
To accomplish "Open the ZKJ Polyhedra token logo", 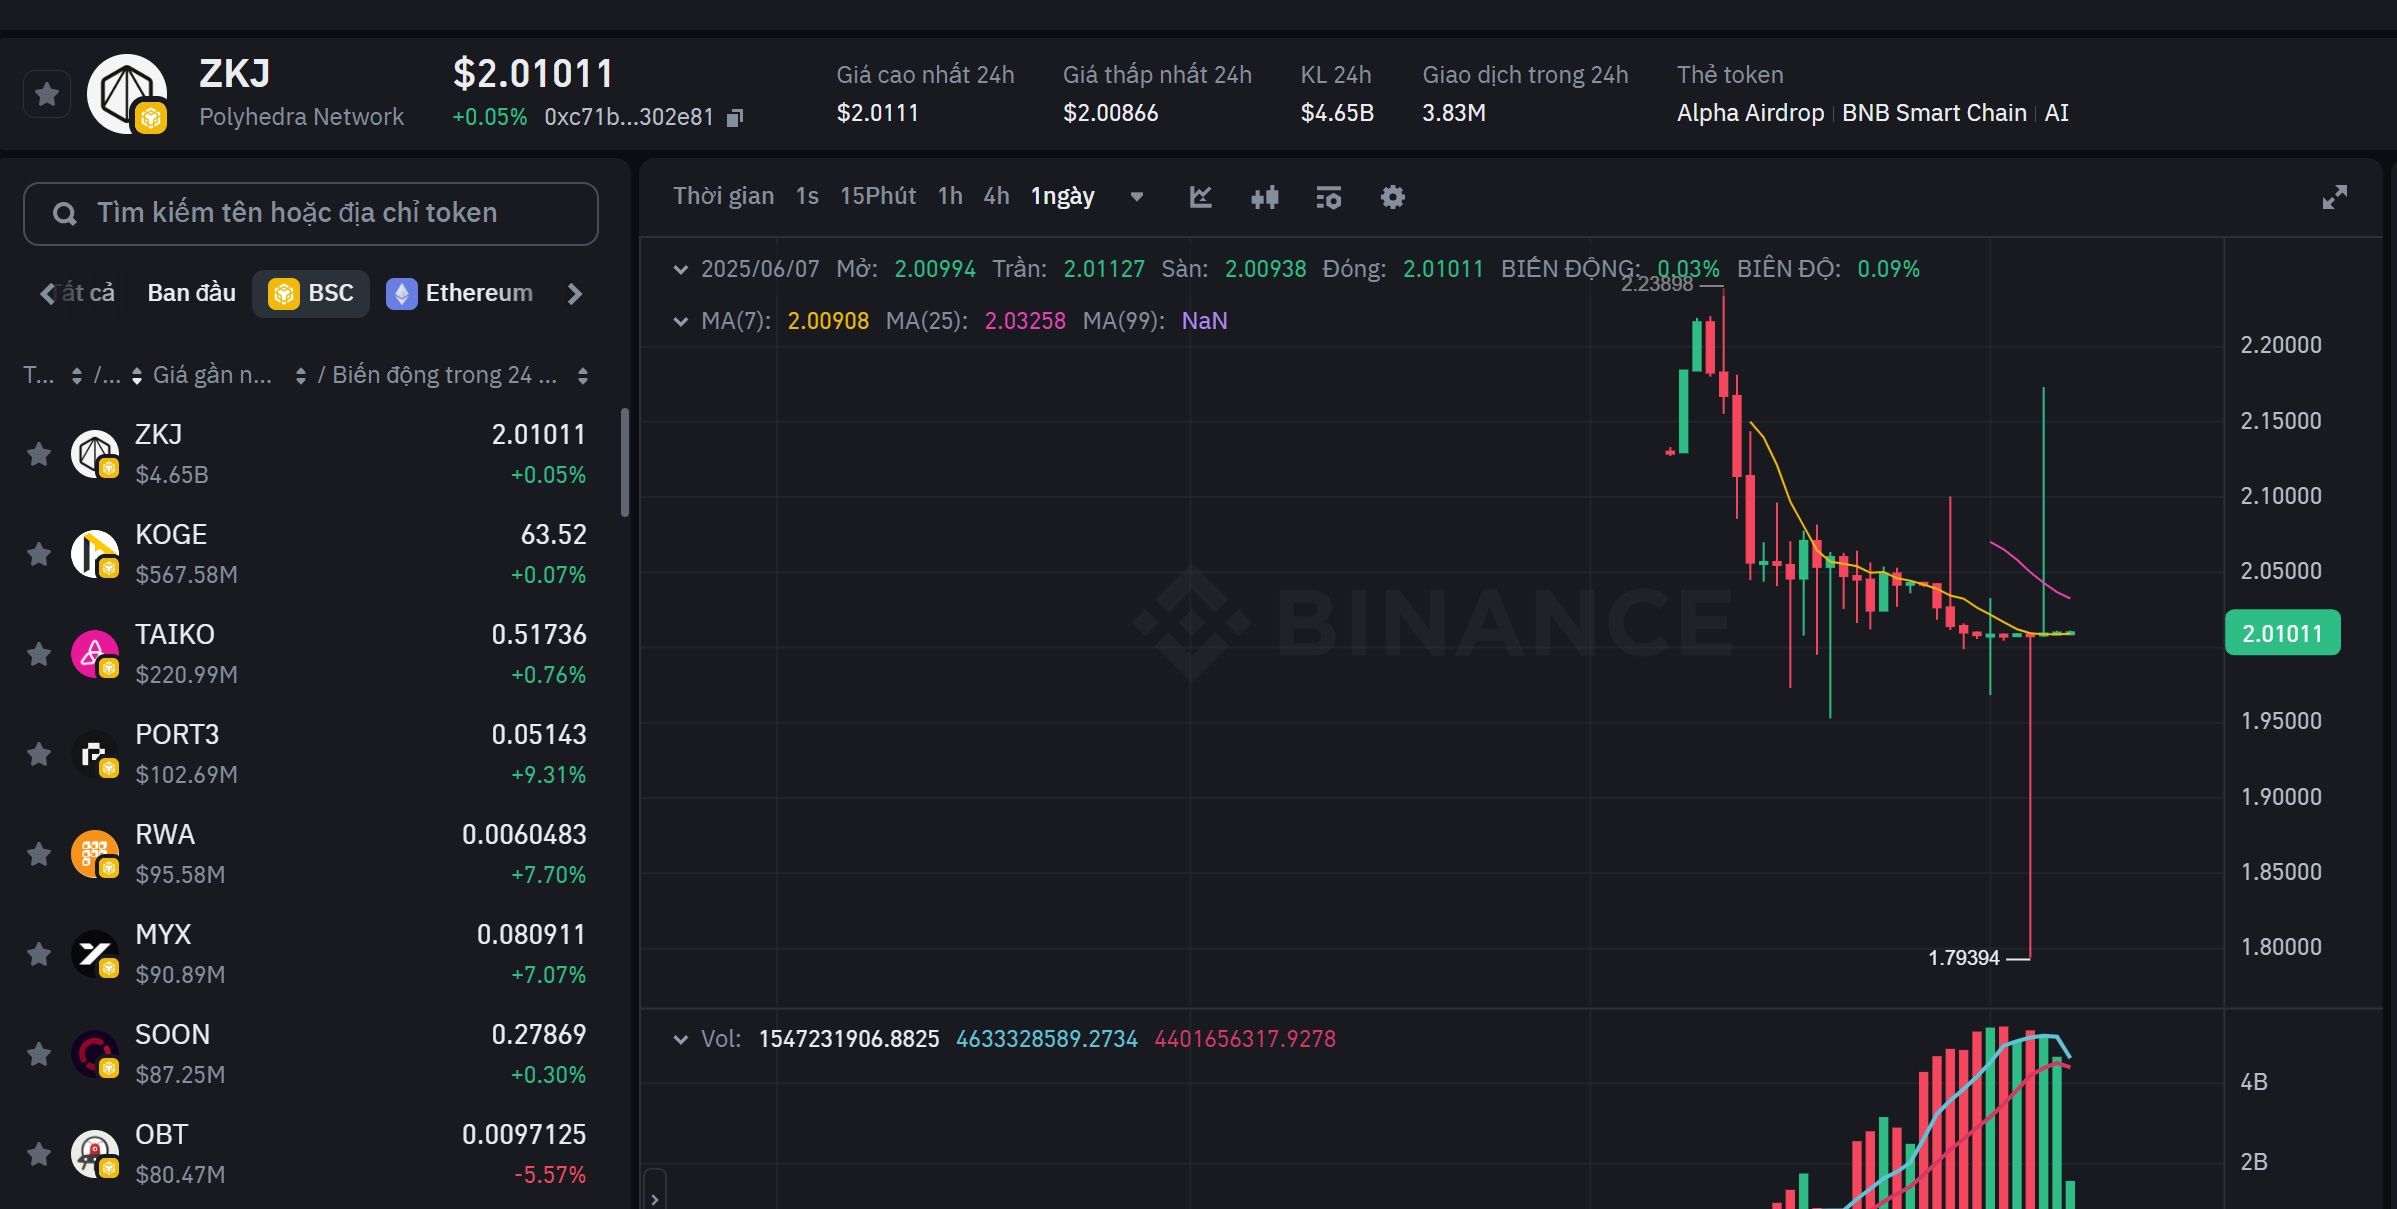I will pyautogui.click(x=127, y=94).
